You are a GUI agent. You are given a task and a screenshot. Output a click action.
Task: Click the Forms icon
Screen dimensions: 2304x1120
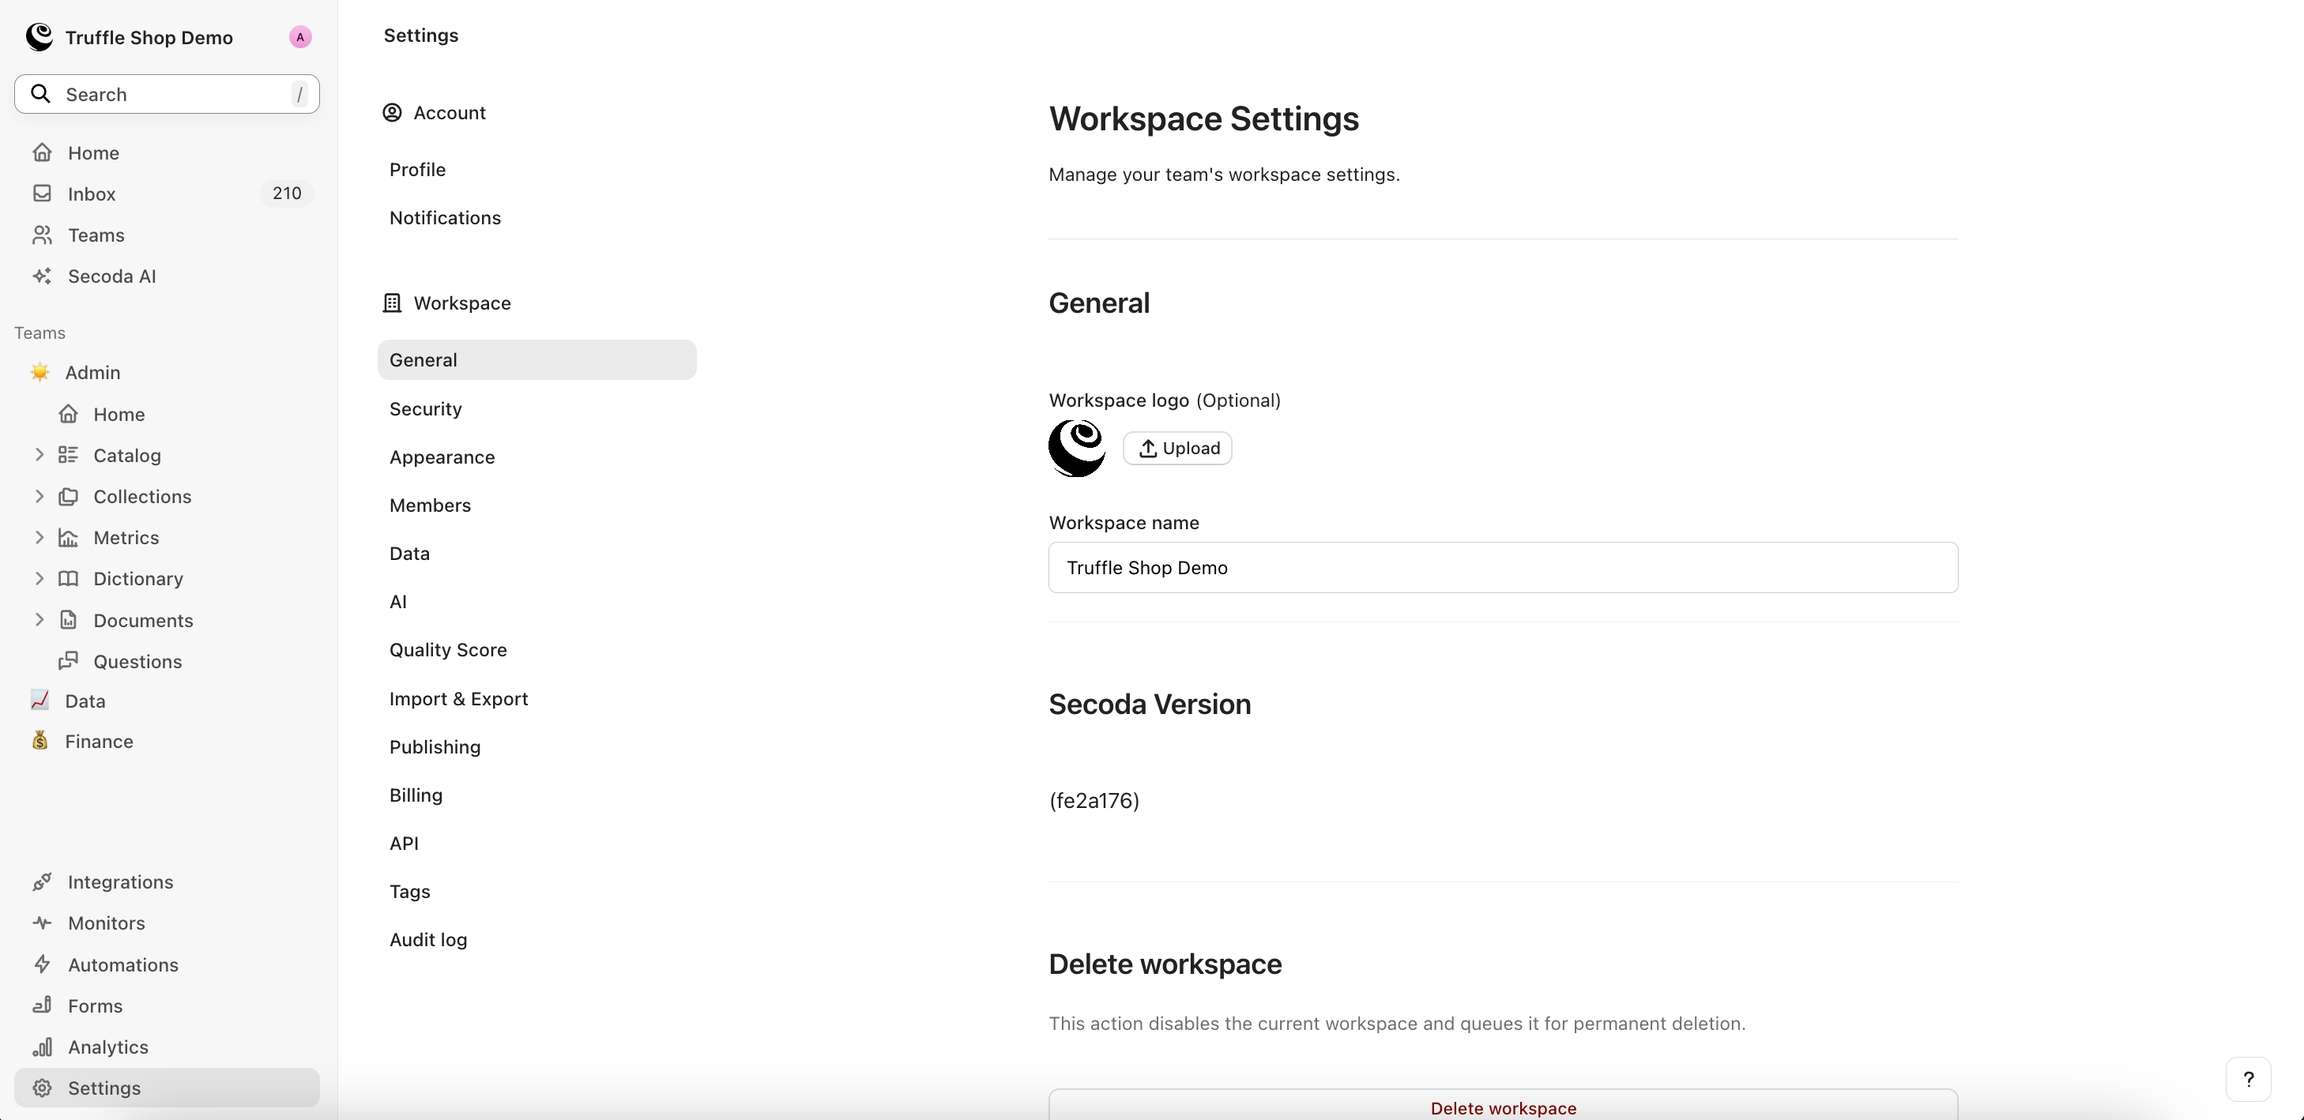click(x=42, y=1006)
